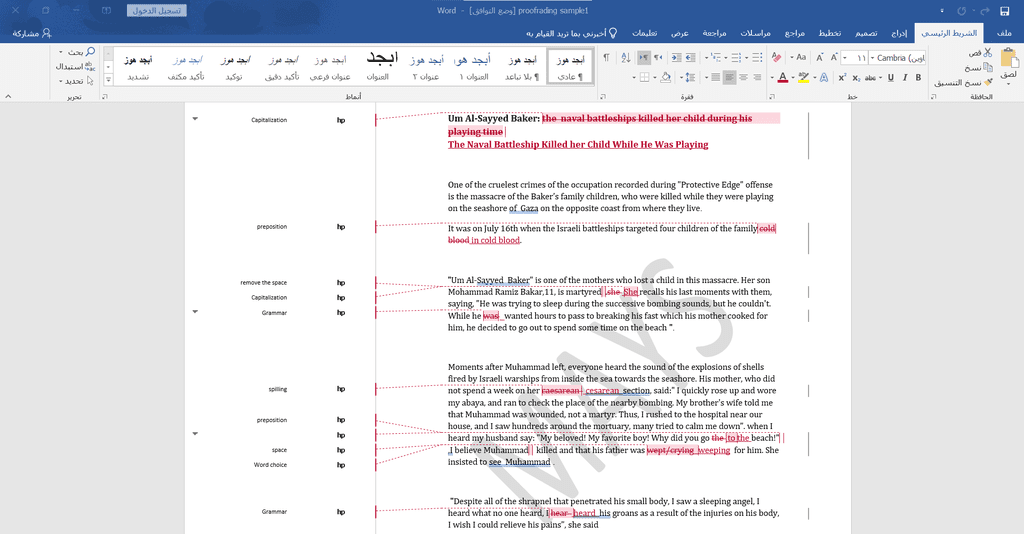
Task: Align paragraph text to the right icon
Action: click(757, 78)
